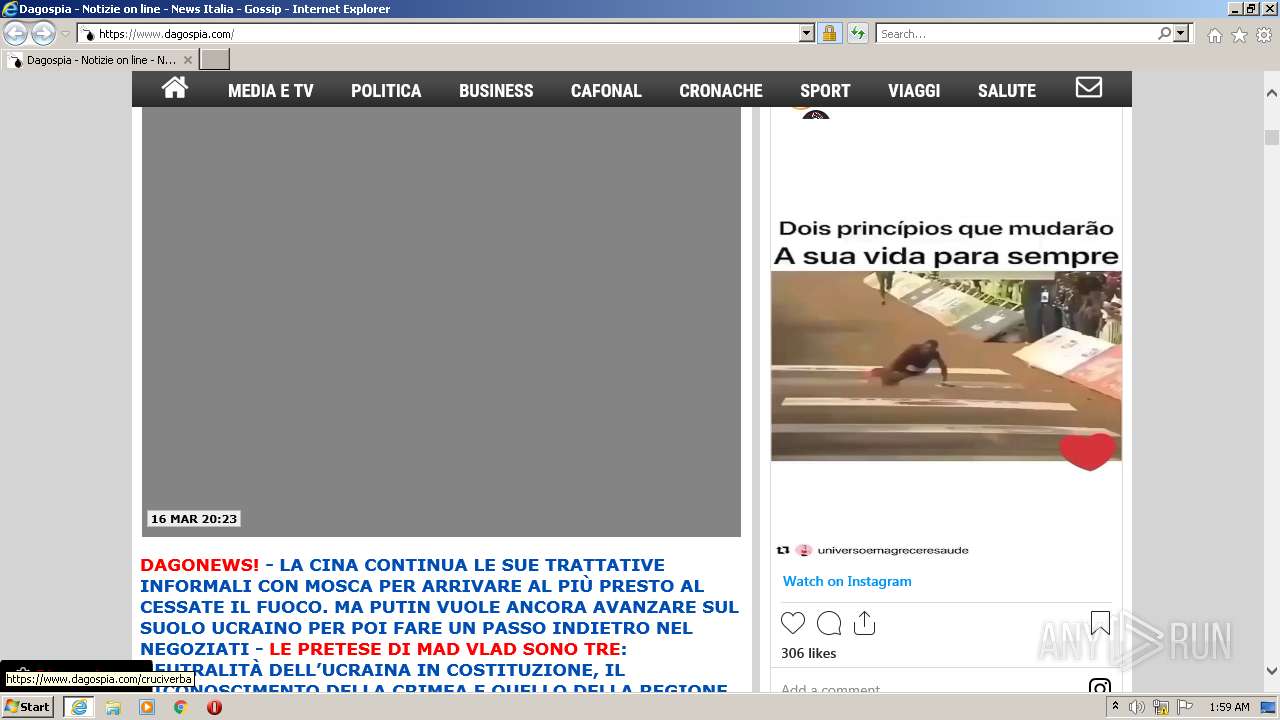Launch Chrome from the taskbar
This screenshot has width=1280, height=720.
tap(181, 707)
